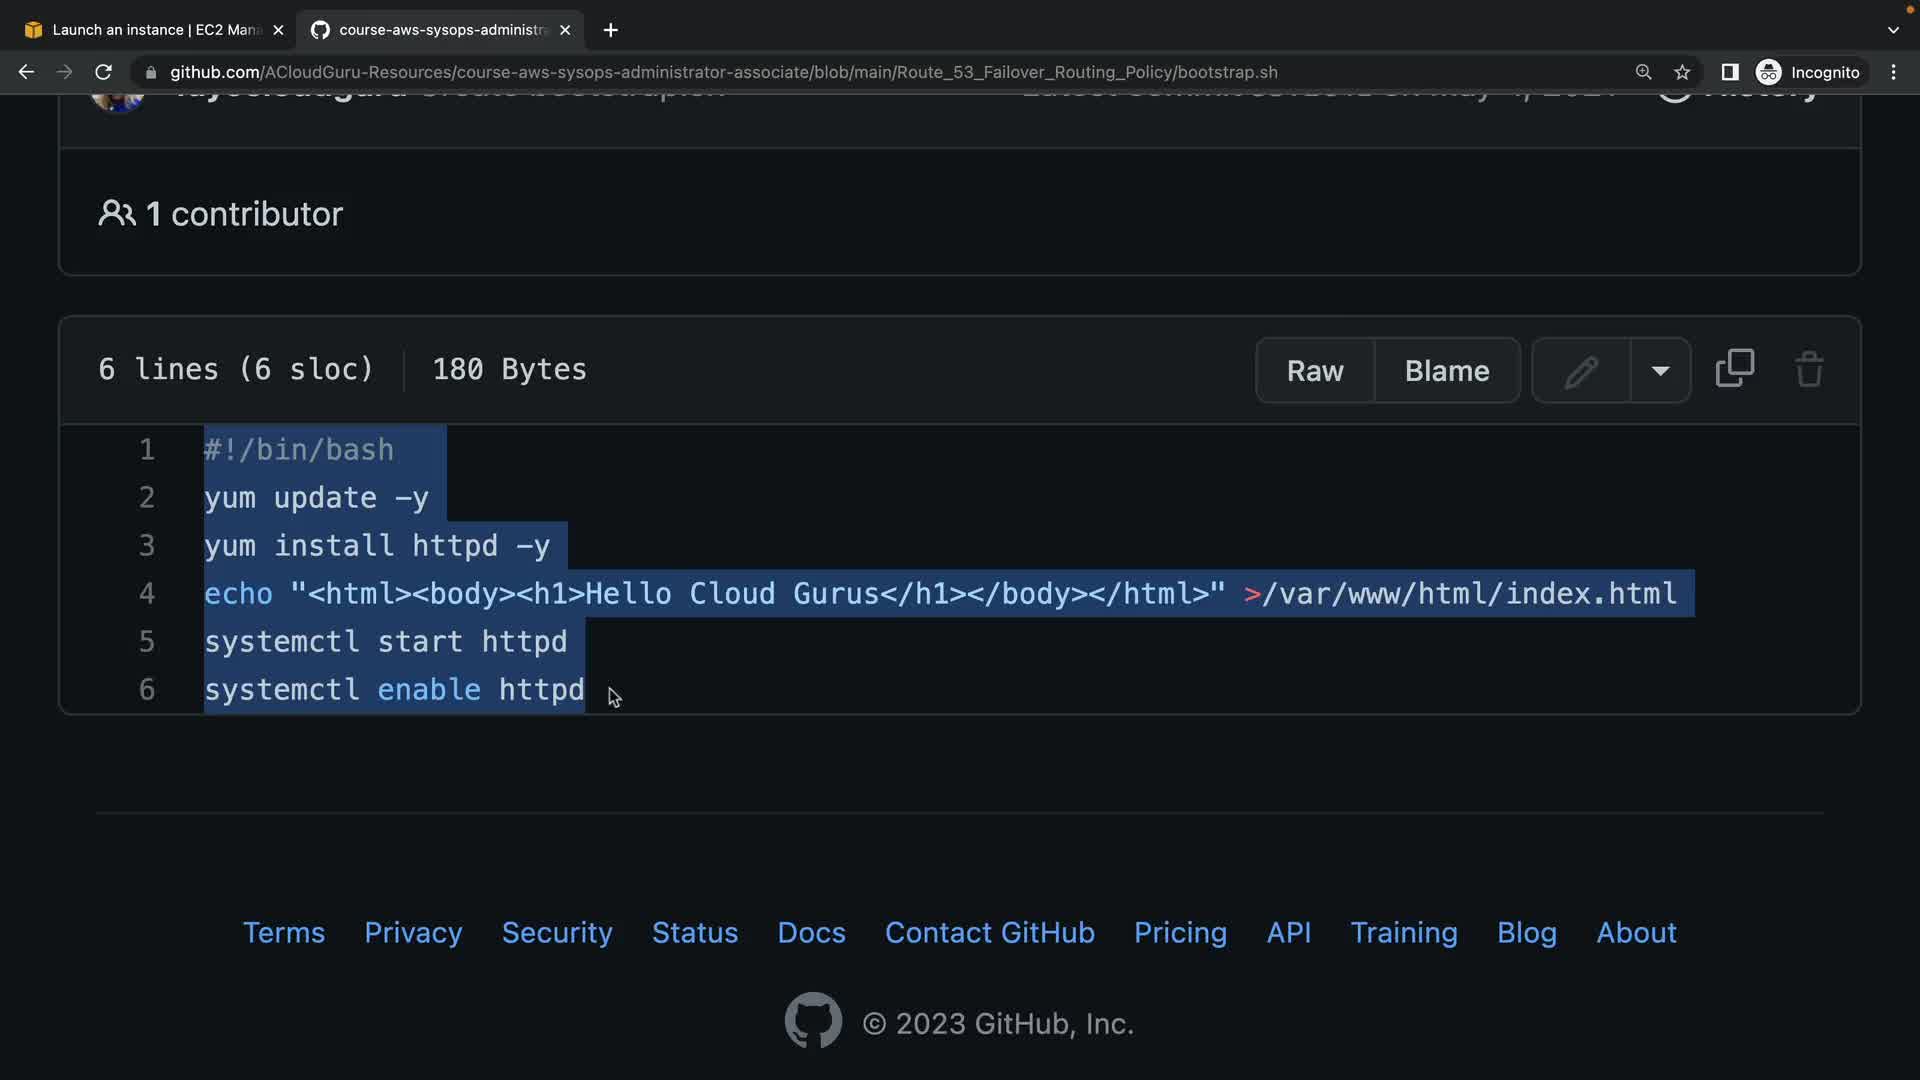Open a new browser tab
Image resolution: width=1920 pixels, height=1080 pixels.
(x=610, y=30)
